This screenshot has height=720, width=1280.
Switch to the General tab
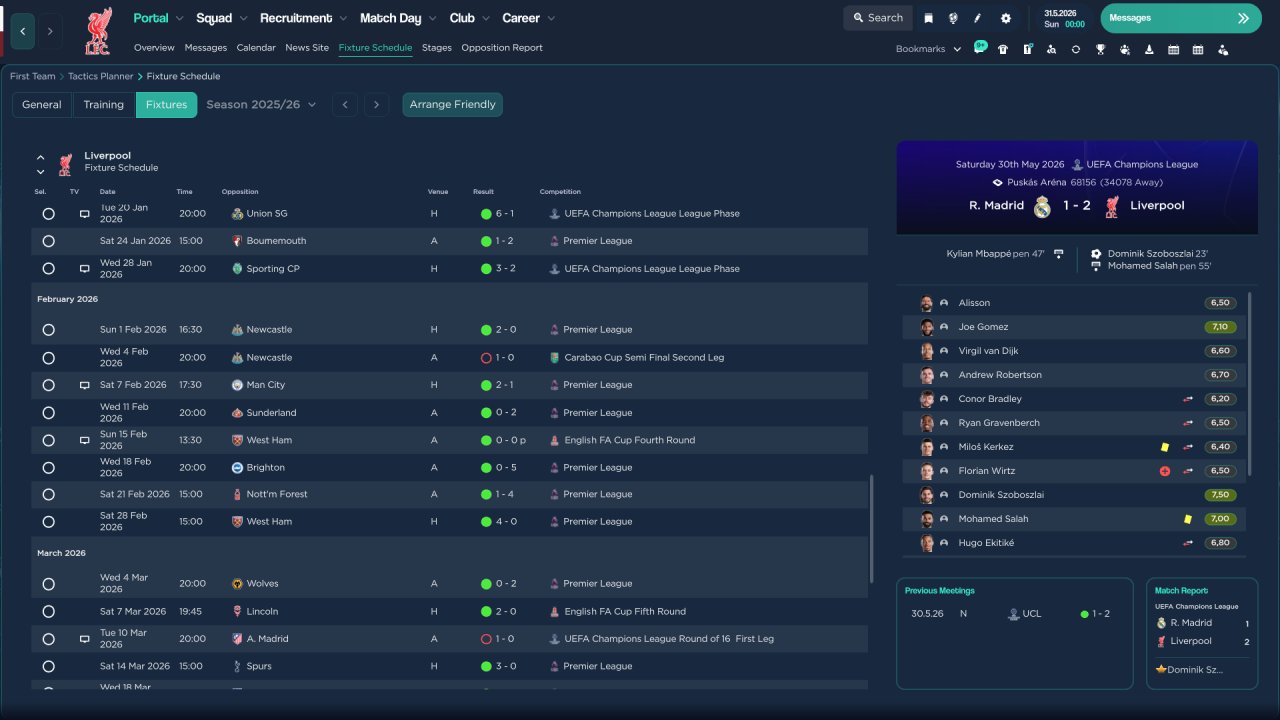pos(42,105)
